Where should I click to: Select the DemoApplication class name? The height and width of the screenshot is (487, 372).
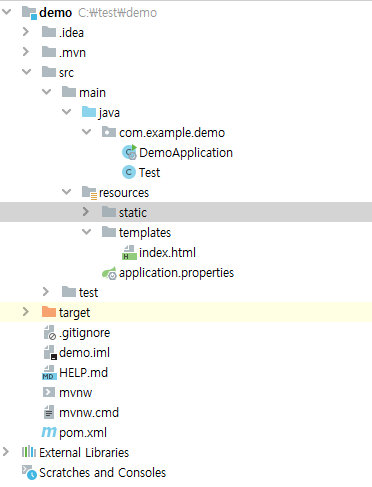click(186, 153)
